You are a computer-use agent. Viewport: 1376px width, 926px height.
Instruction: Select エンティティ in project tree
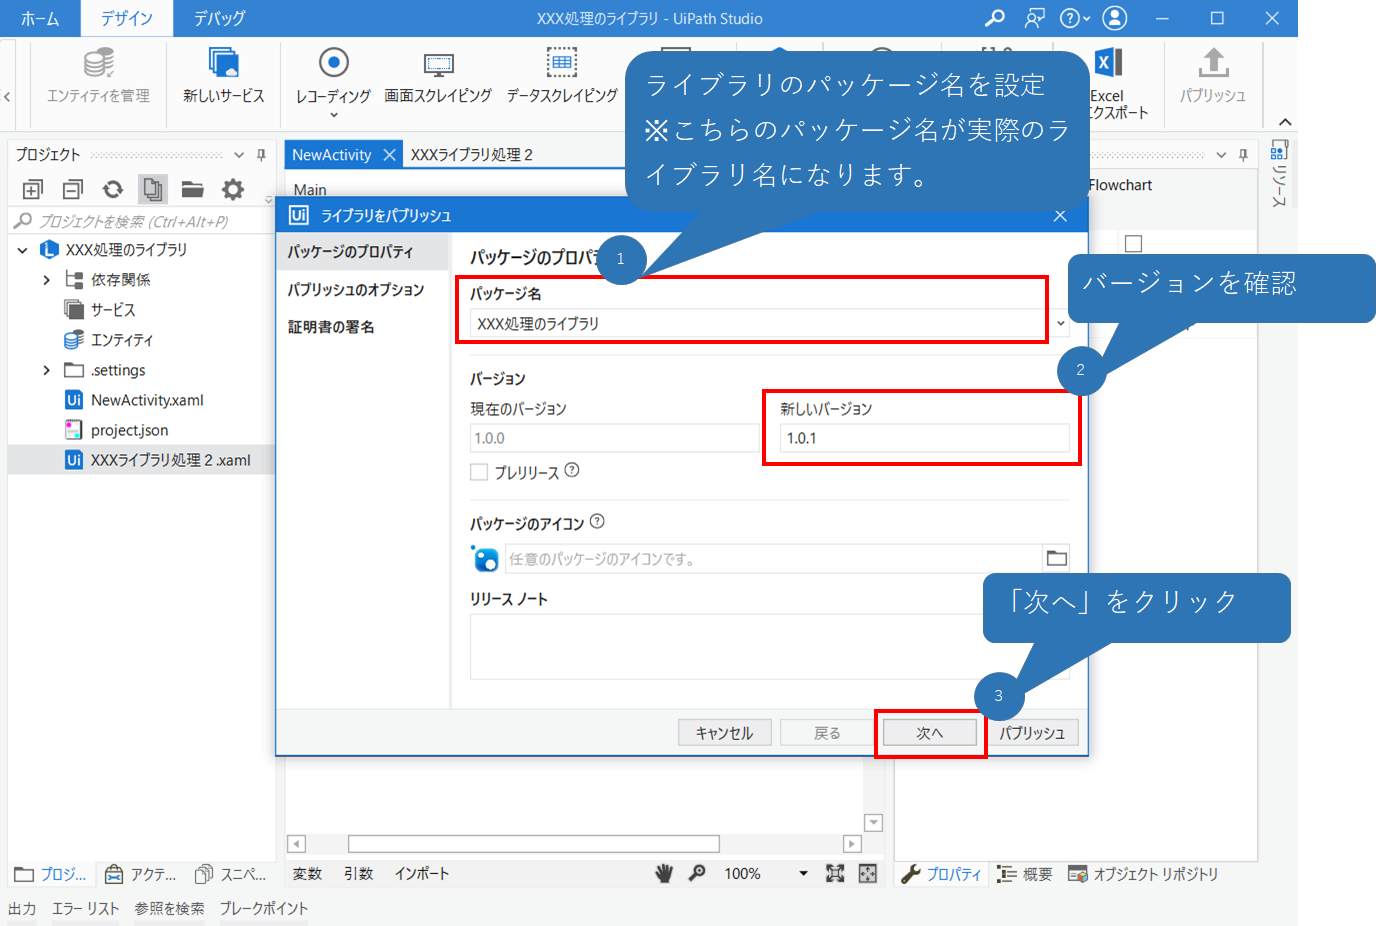(x=121, y=340)
